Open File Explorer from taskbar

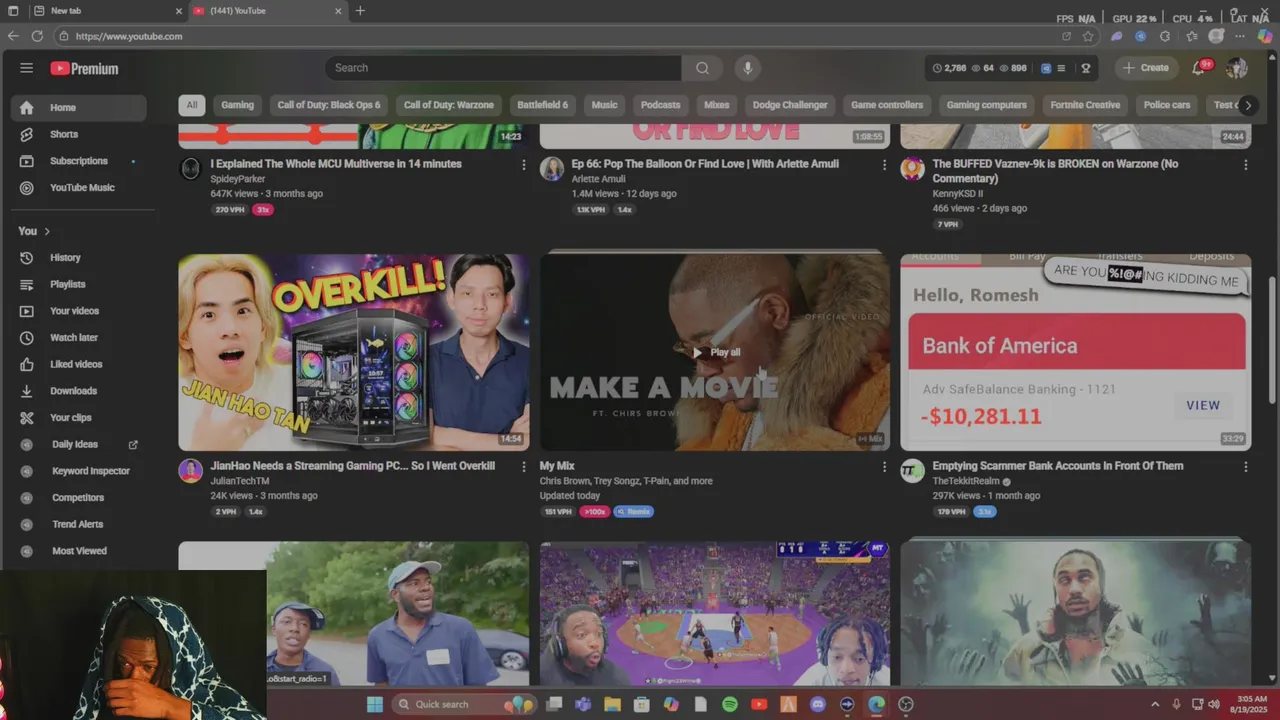612,704
